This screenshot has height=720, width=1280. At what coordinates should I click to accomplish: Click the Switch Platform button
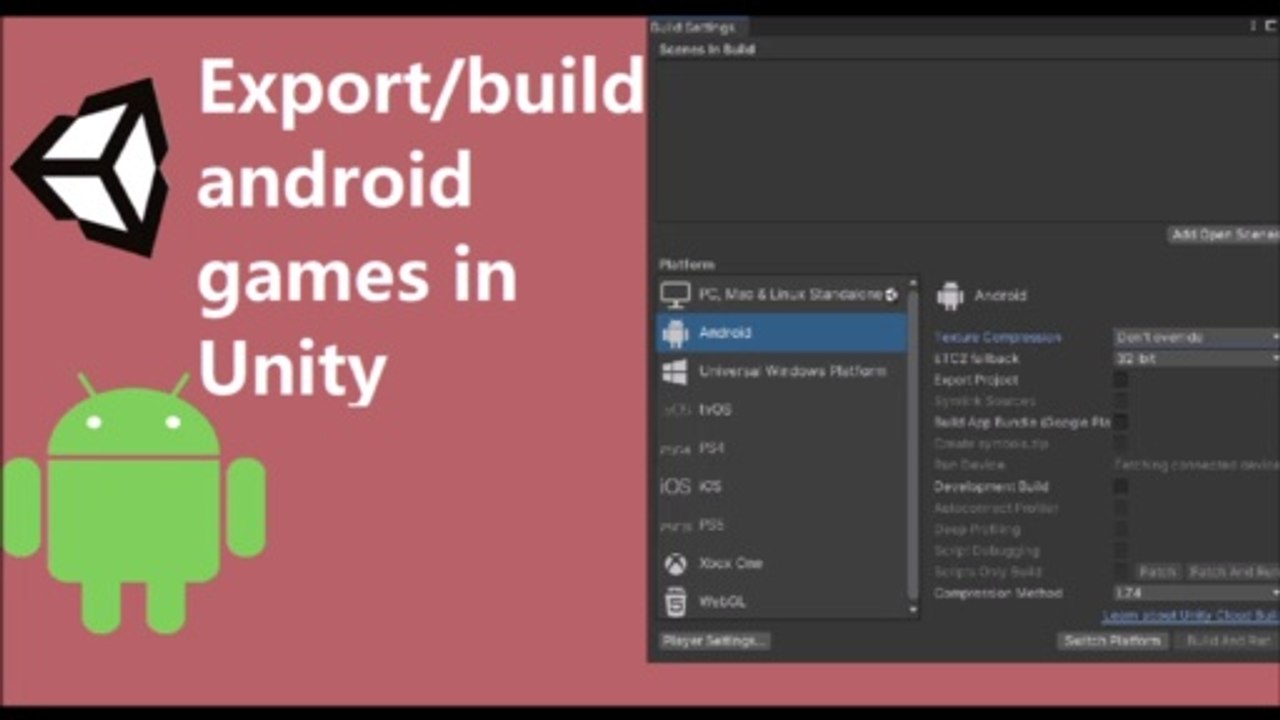pyautogui.click(x=1113, y=641)
